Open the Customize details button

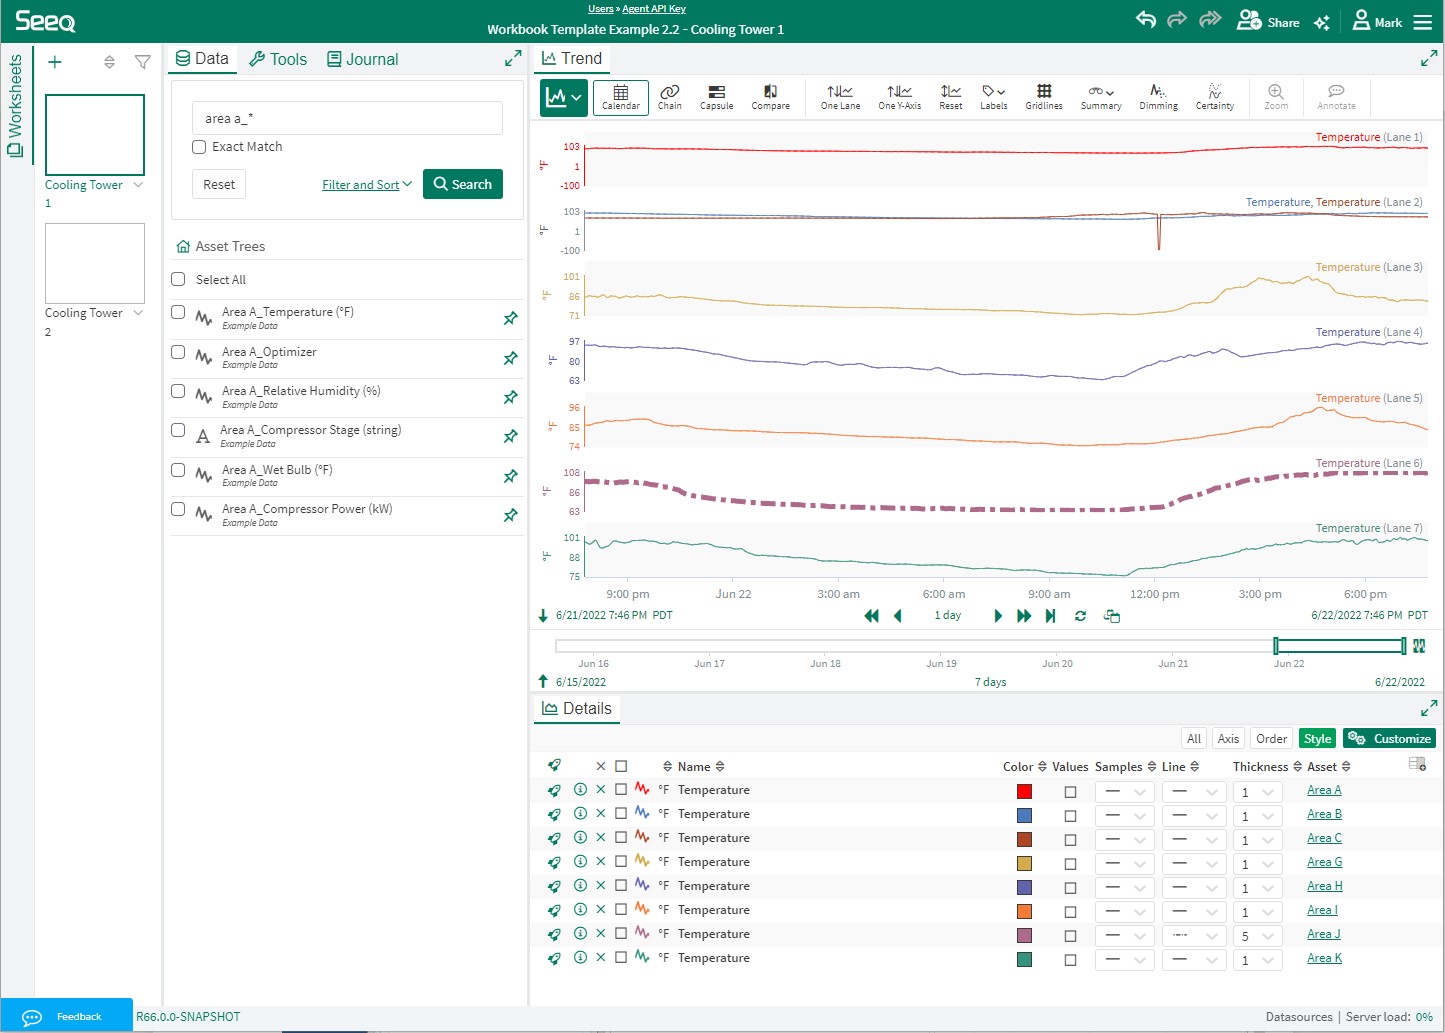coord(1389,739)
